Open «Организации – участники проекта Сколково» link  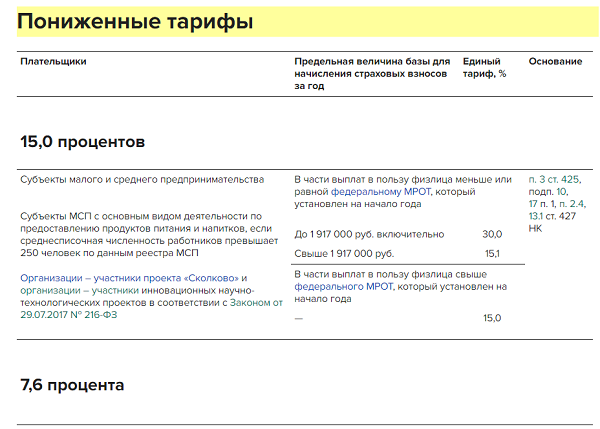coord(130,278)
